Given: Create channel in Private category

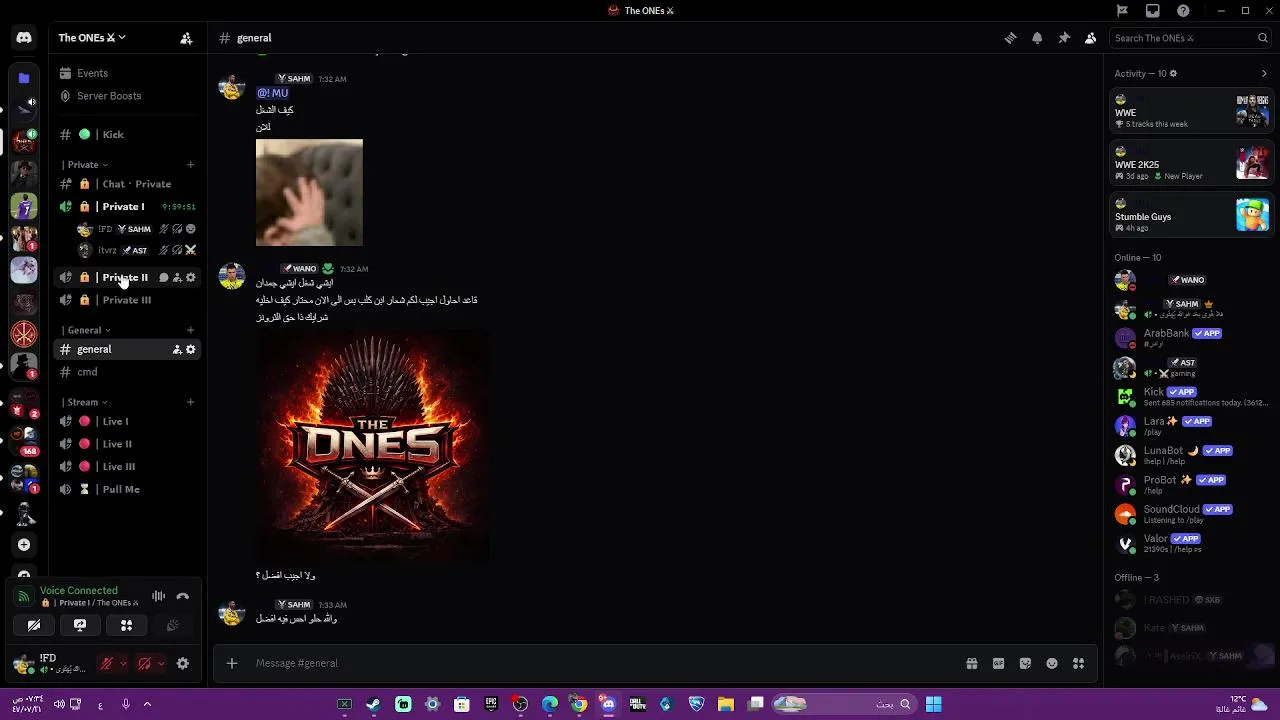Looking at the screenshot, I should point(190,165).
